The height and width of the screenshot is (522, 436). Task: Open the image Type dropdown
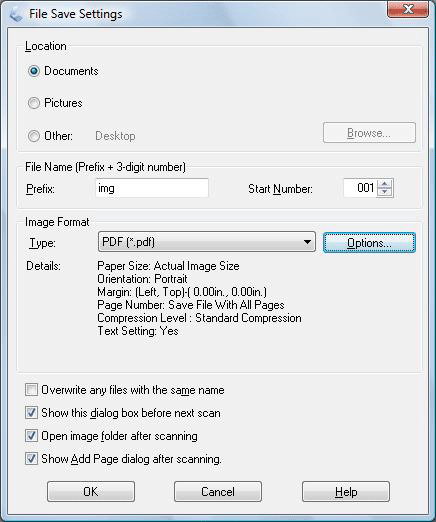[207, 242]
